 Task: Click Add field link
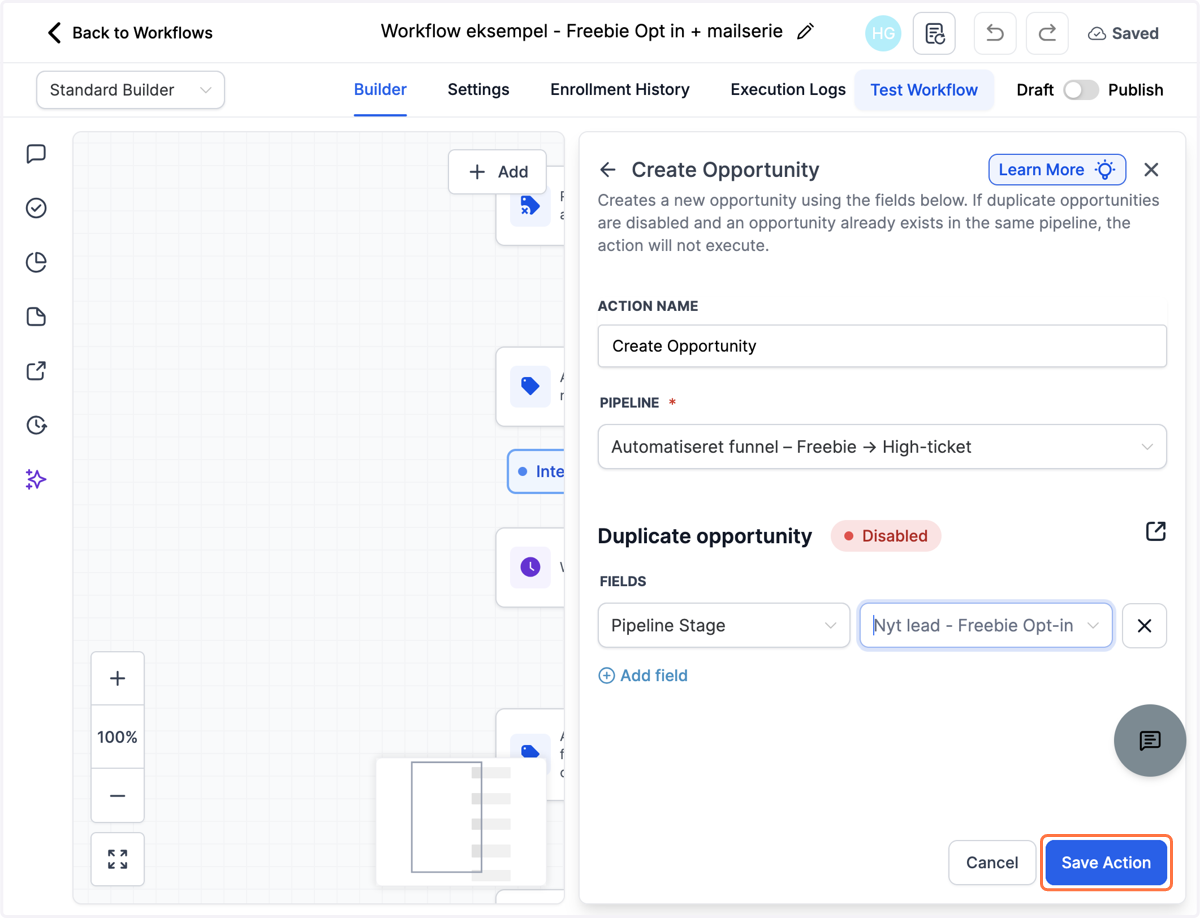[643, 676]
